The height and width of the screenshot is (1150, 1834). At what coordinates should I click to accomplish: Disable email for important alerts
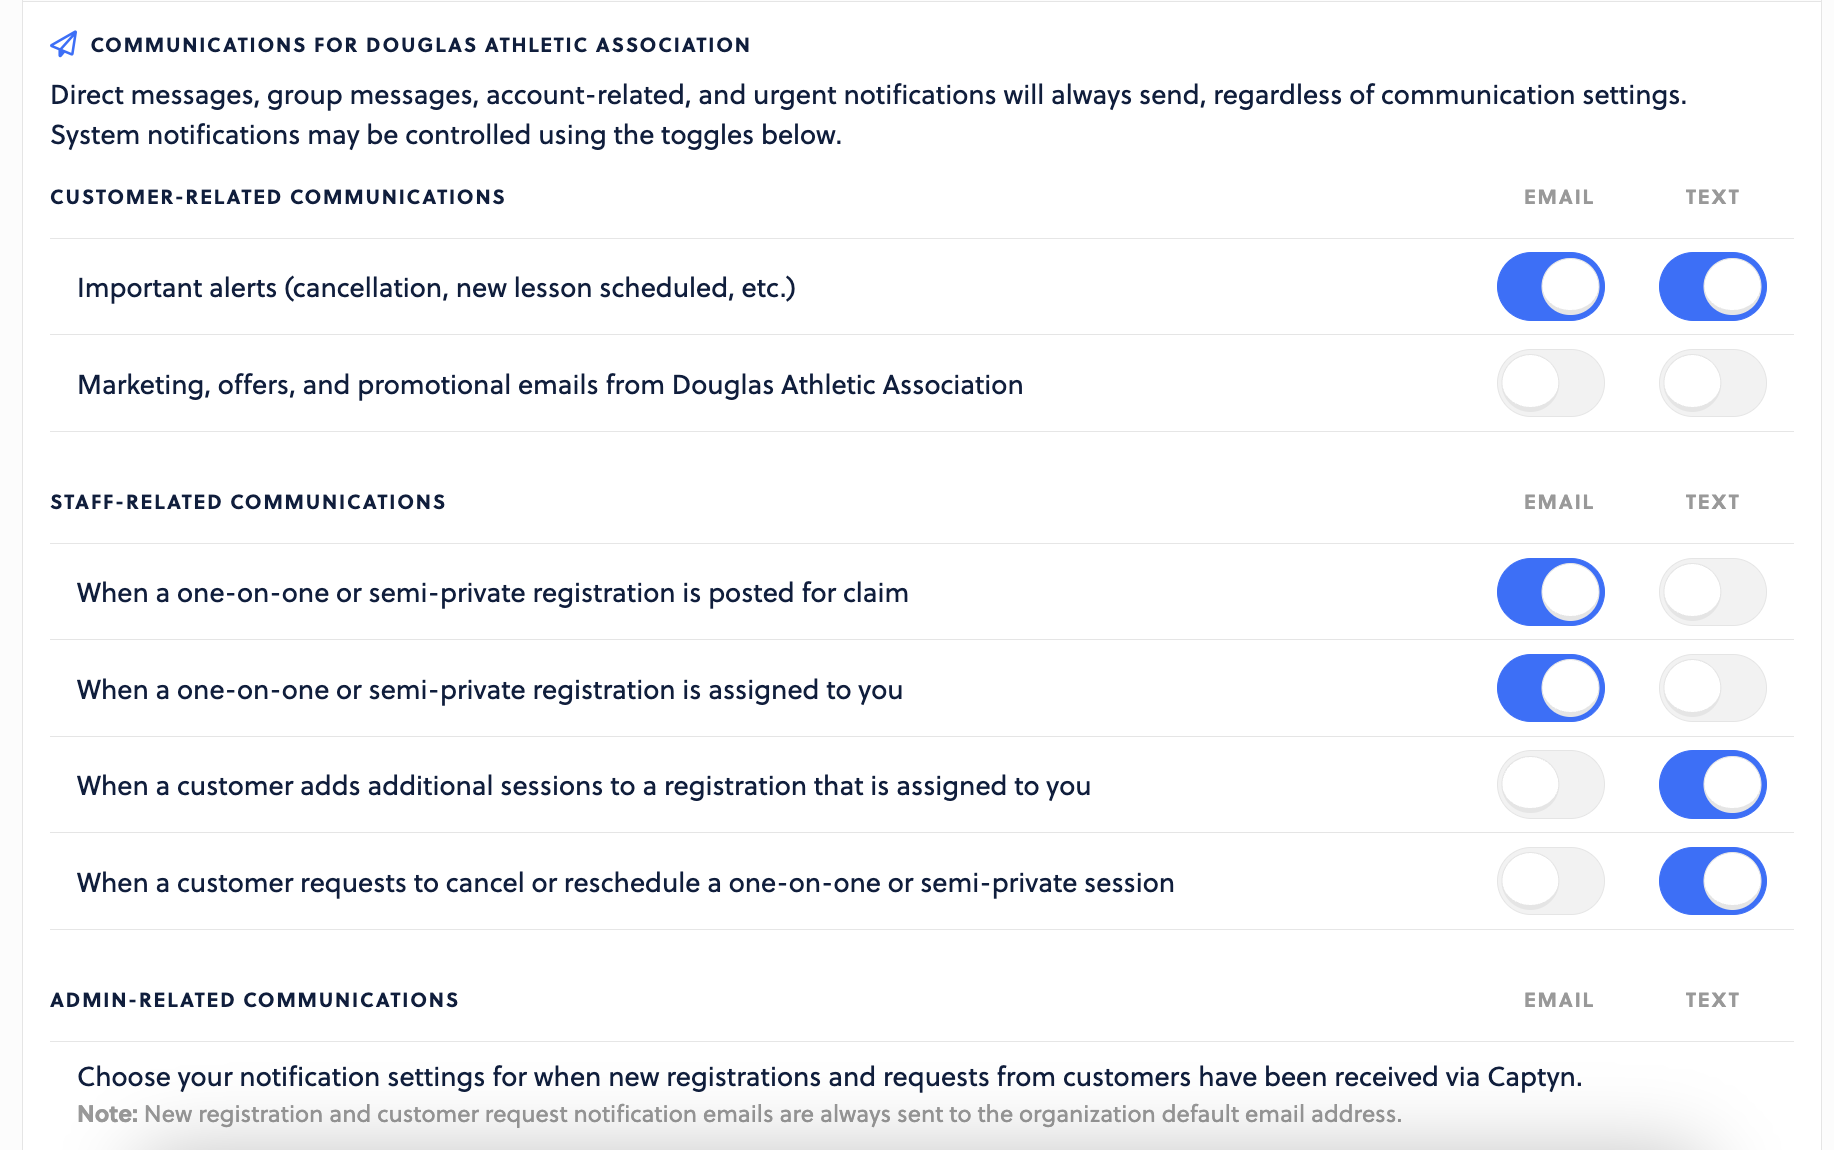point(1550,287)
